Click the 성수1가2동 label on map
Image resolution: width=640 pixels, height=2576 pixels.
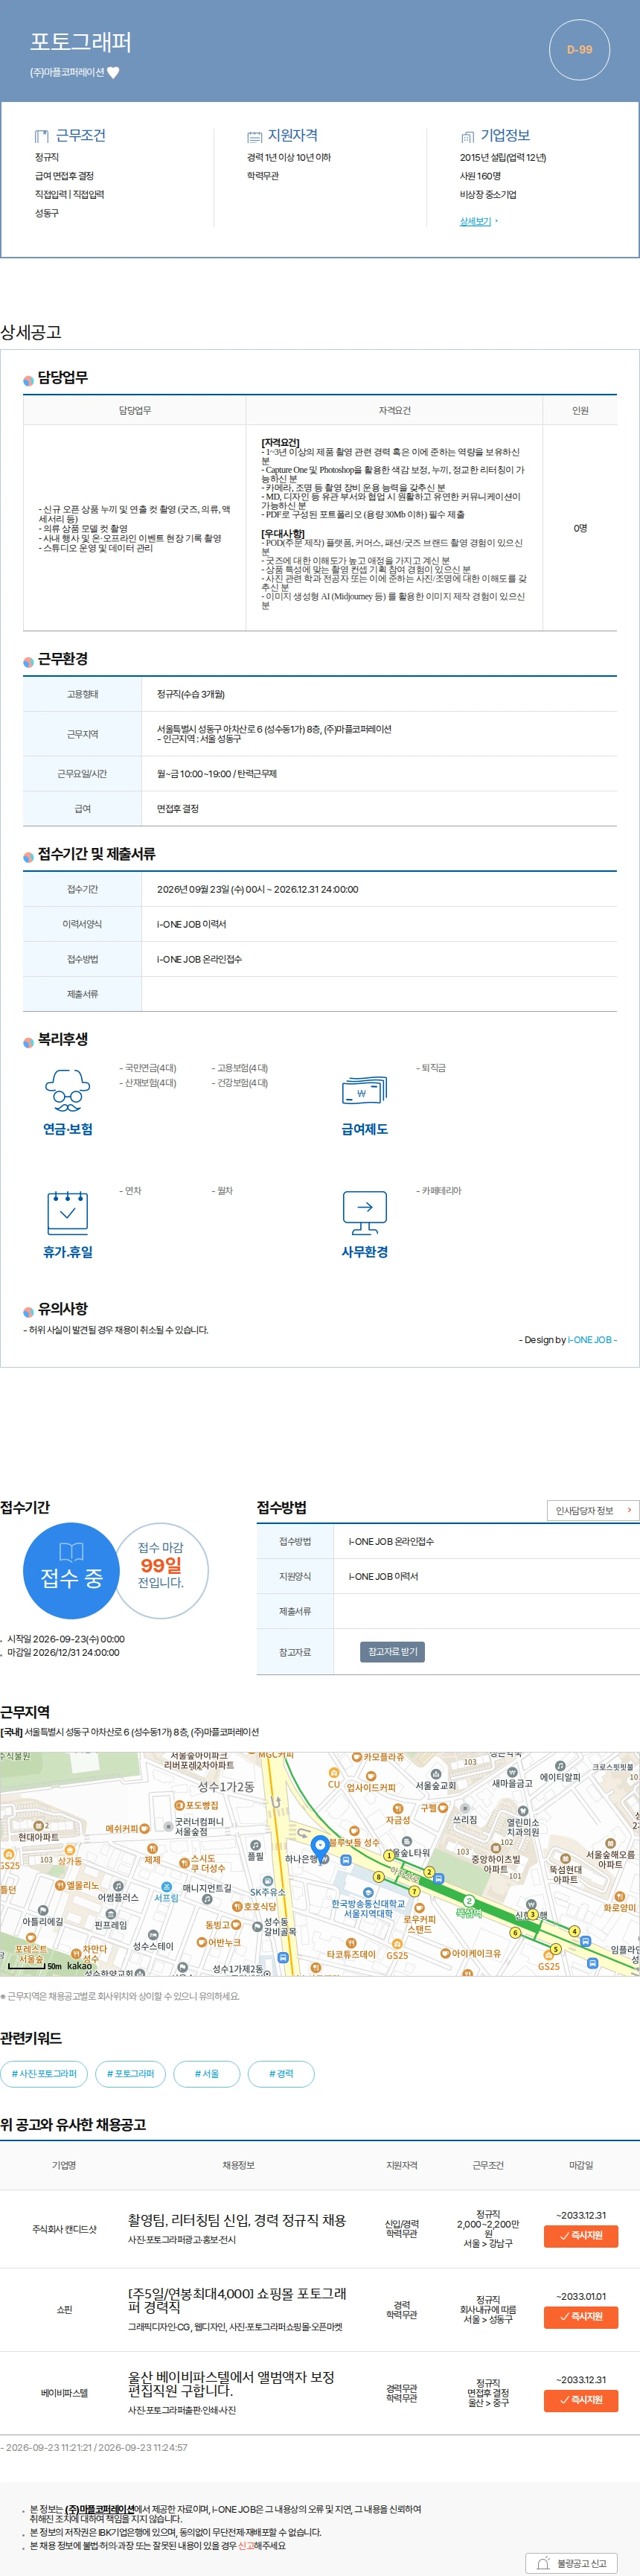point(226,1786)
